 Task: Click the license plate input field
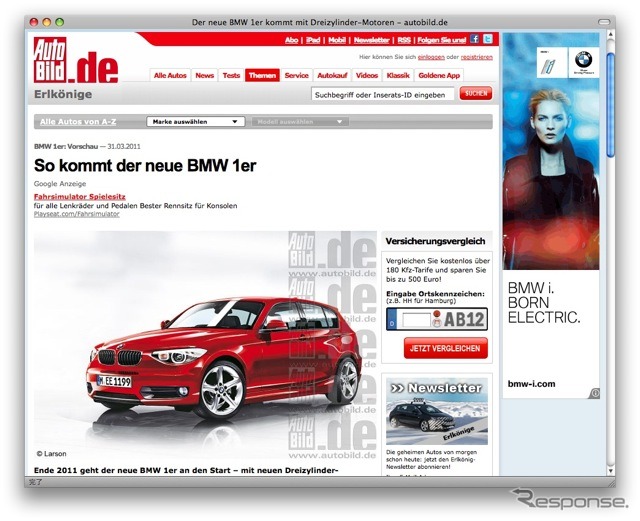[416, 319]
